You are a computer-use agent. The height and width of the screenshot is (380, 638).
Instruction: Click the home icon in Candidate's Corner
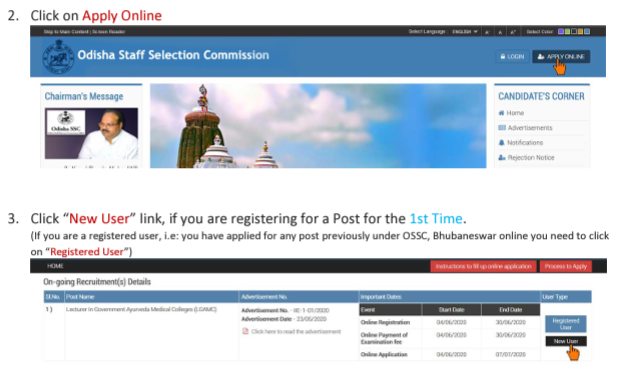tap(501, 113)
